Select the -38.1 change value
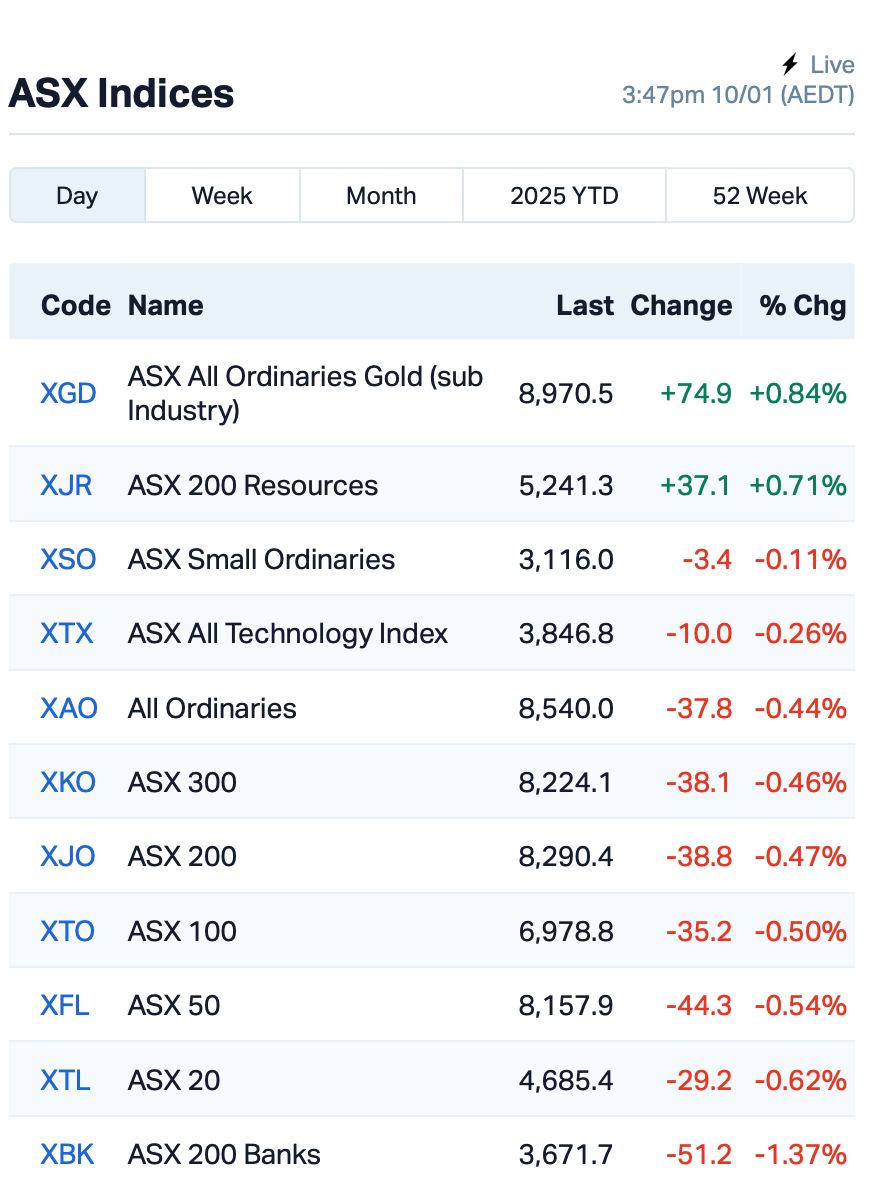 click(x=699, y=782)
